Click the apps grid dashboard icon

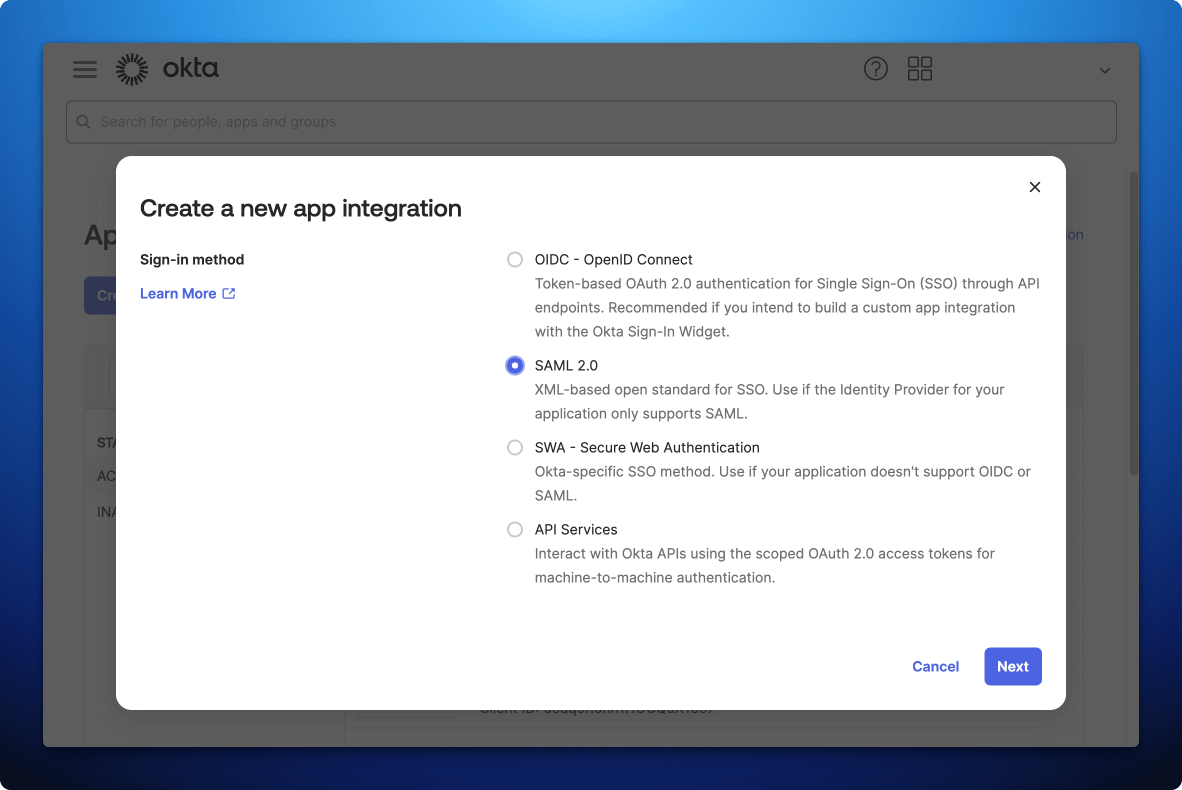(x=919, y=69)
